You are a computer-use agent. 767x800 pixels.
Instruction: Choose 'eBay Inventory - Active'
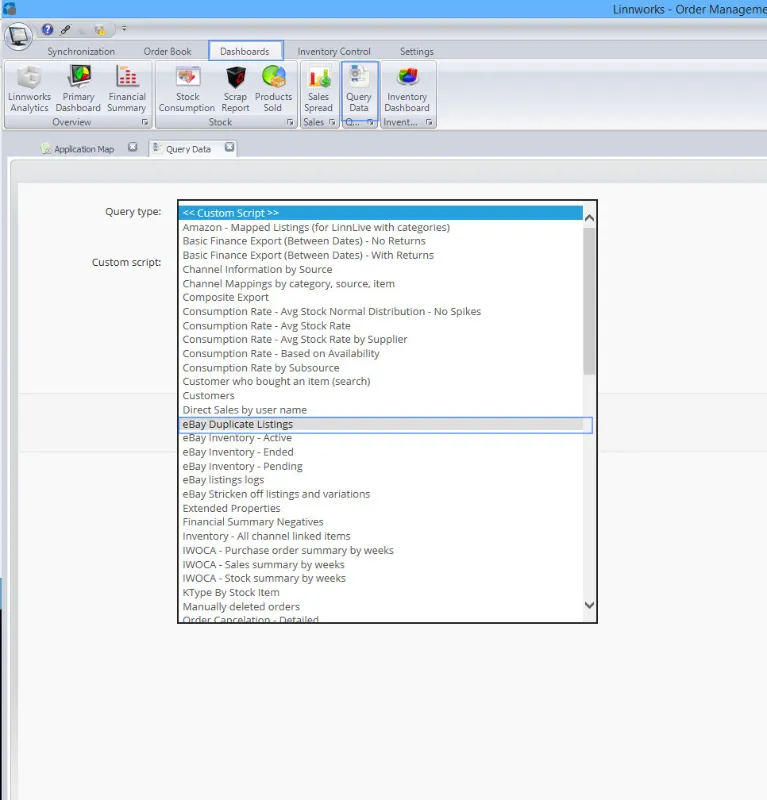click(381, 438)
